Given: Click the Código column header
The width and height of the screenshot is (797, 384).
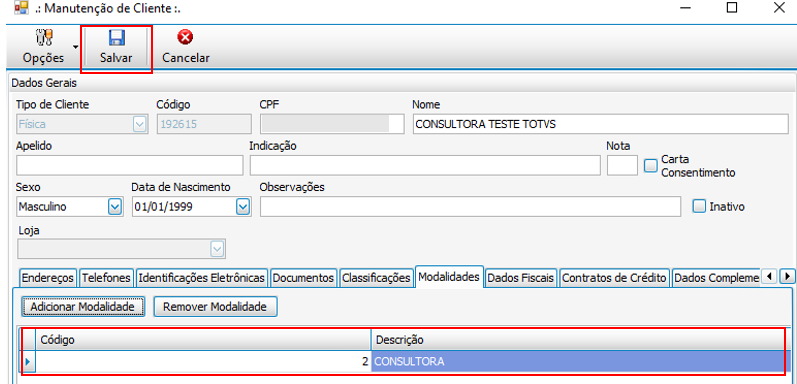Looking at the screenshot, I should (203, 340).
